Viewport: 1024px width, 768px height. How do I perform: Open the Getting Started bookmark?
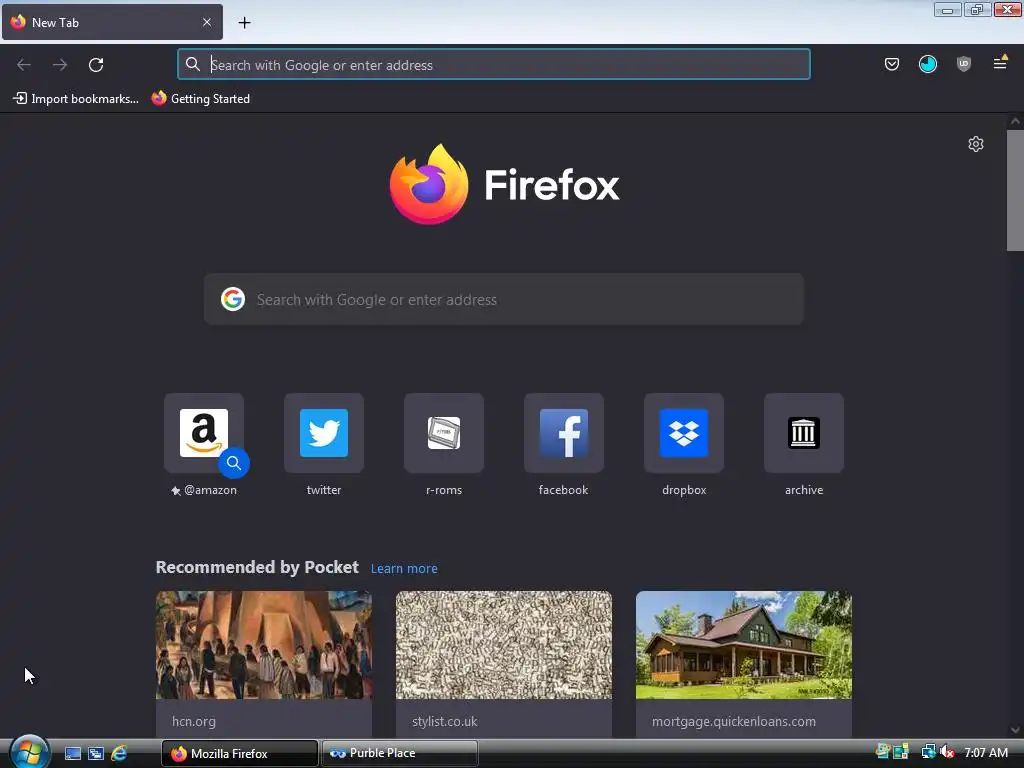200,99
